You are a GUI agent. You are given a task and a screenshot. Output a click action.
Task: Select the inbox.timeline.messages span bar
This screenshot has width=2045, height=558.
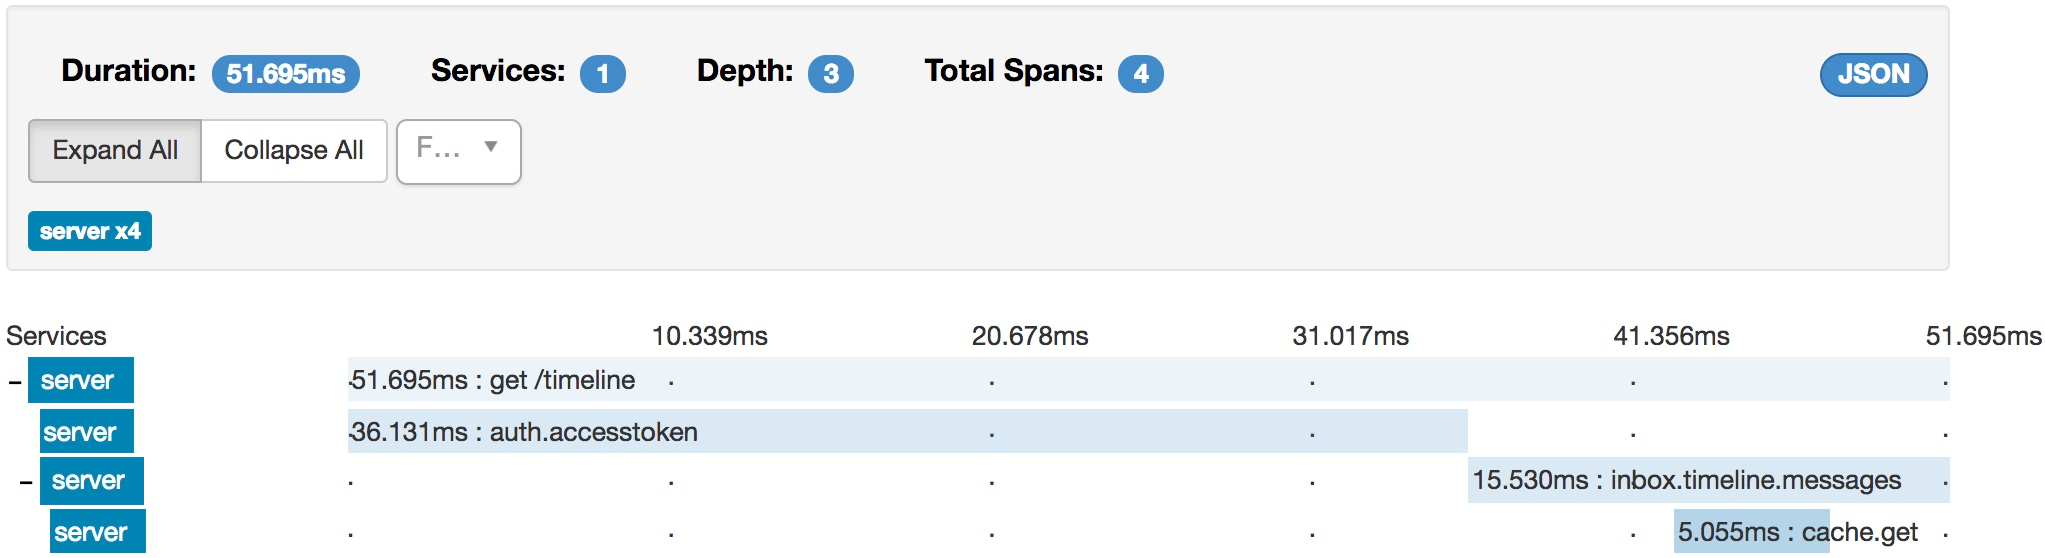(x=1708, y=480)
